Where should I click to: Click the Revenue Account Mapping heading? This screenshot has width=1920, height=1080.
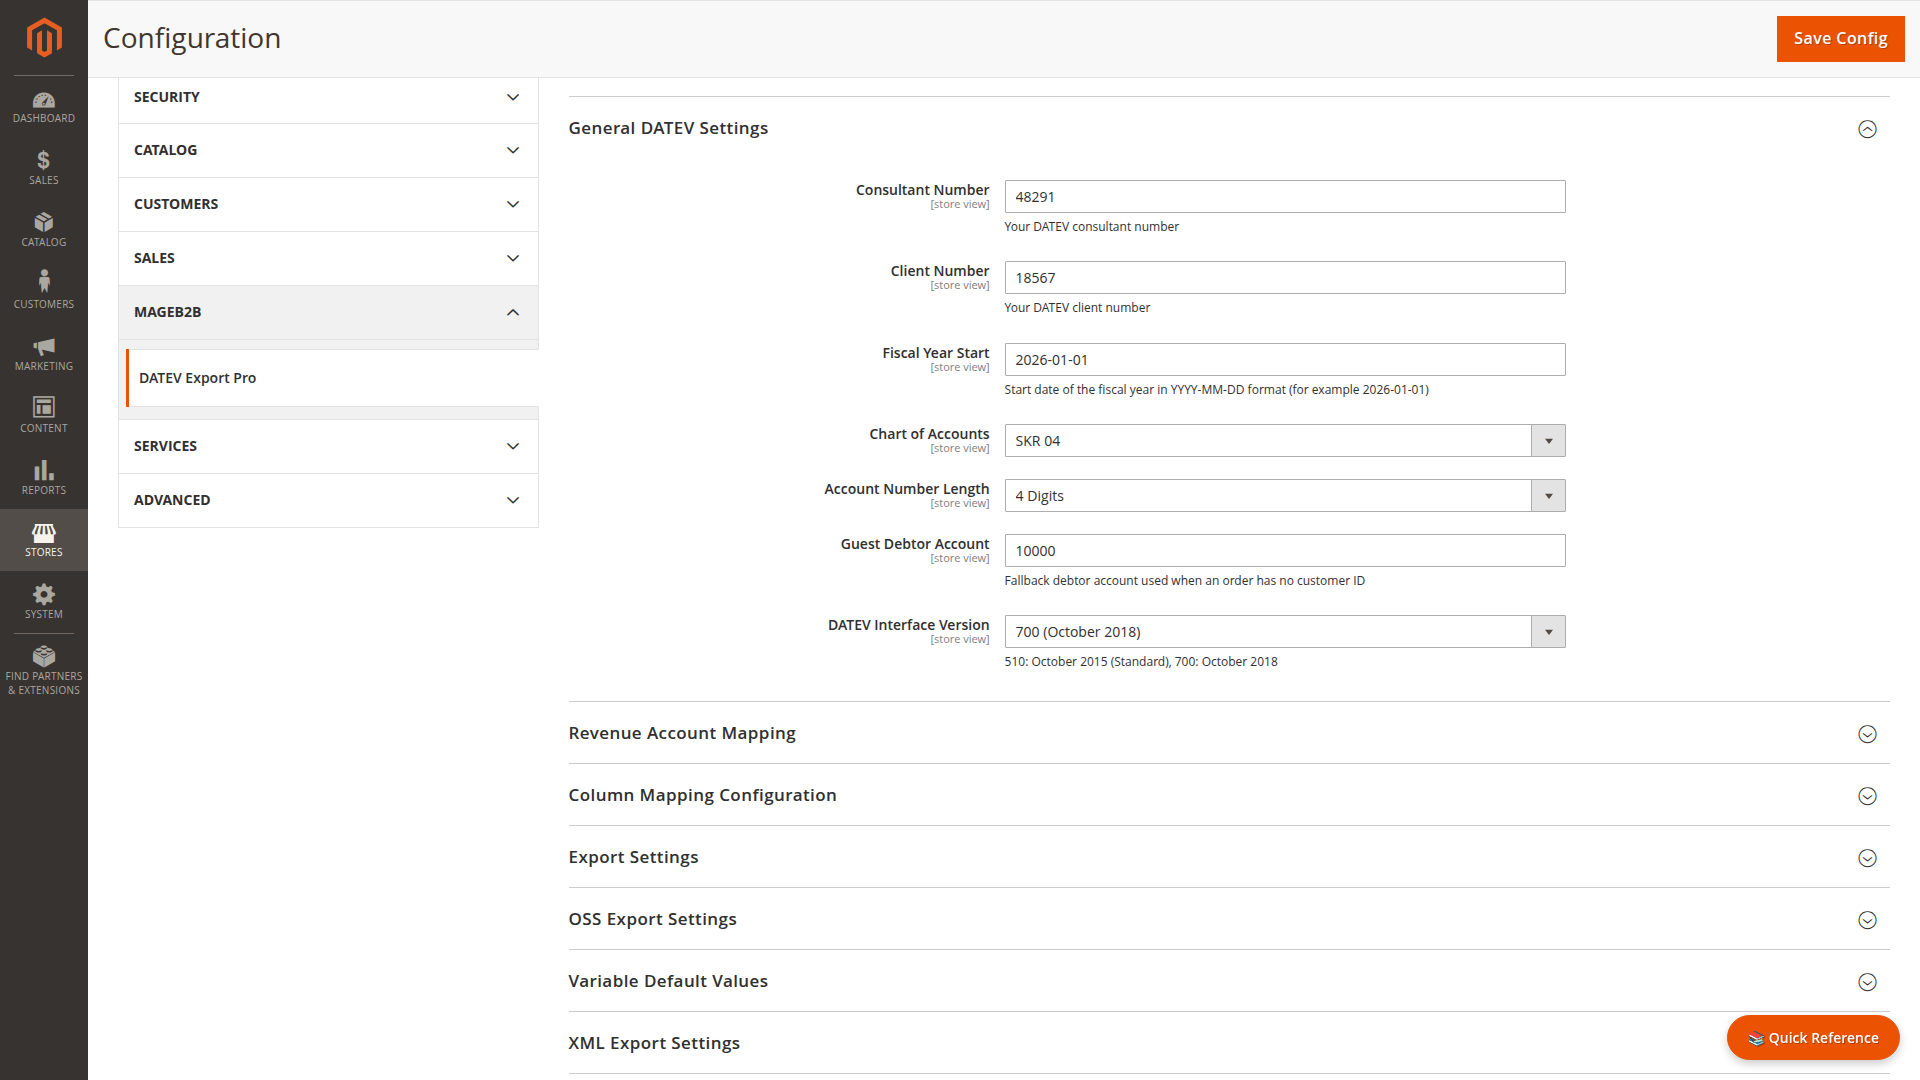pos(682,733)
